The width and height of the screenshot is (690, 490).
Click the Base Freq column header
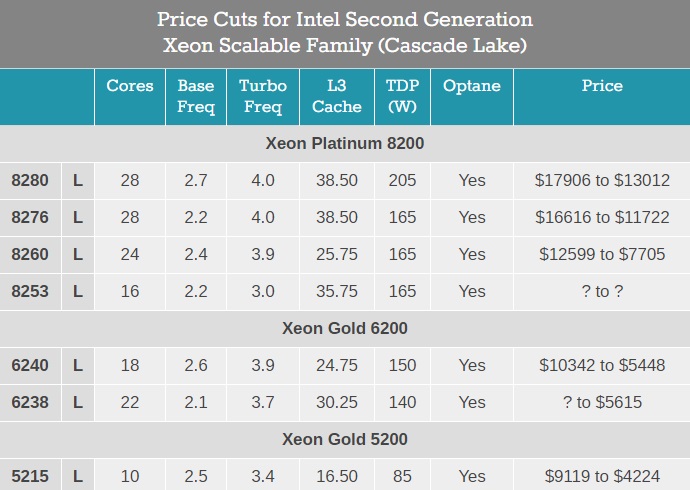coord(196,96)
